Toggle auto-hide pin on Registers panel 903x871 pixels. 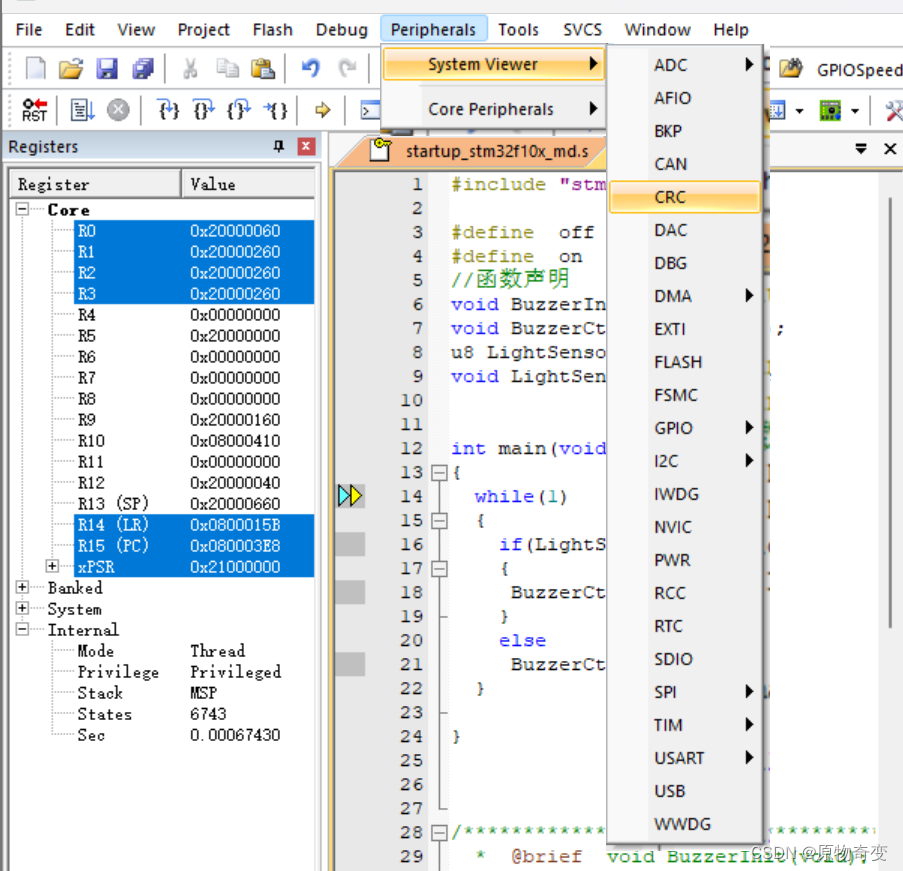pyautogui.click(x=281, y=147)
